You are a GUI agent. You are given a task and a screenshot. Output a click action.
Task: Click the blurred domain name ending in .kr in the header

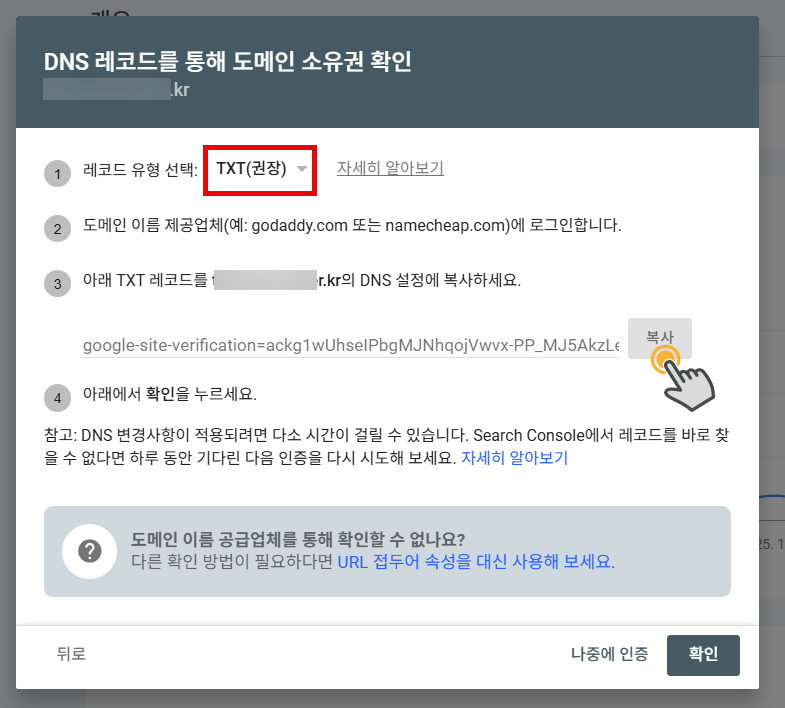pos(116,90)
